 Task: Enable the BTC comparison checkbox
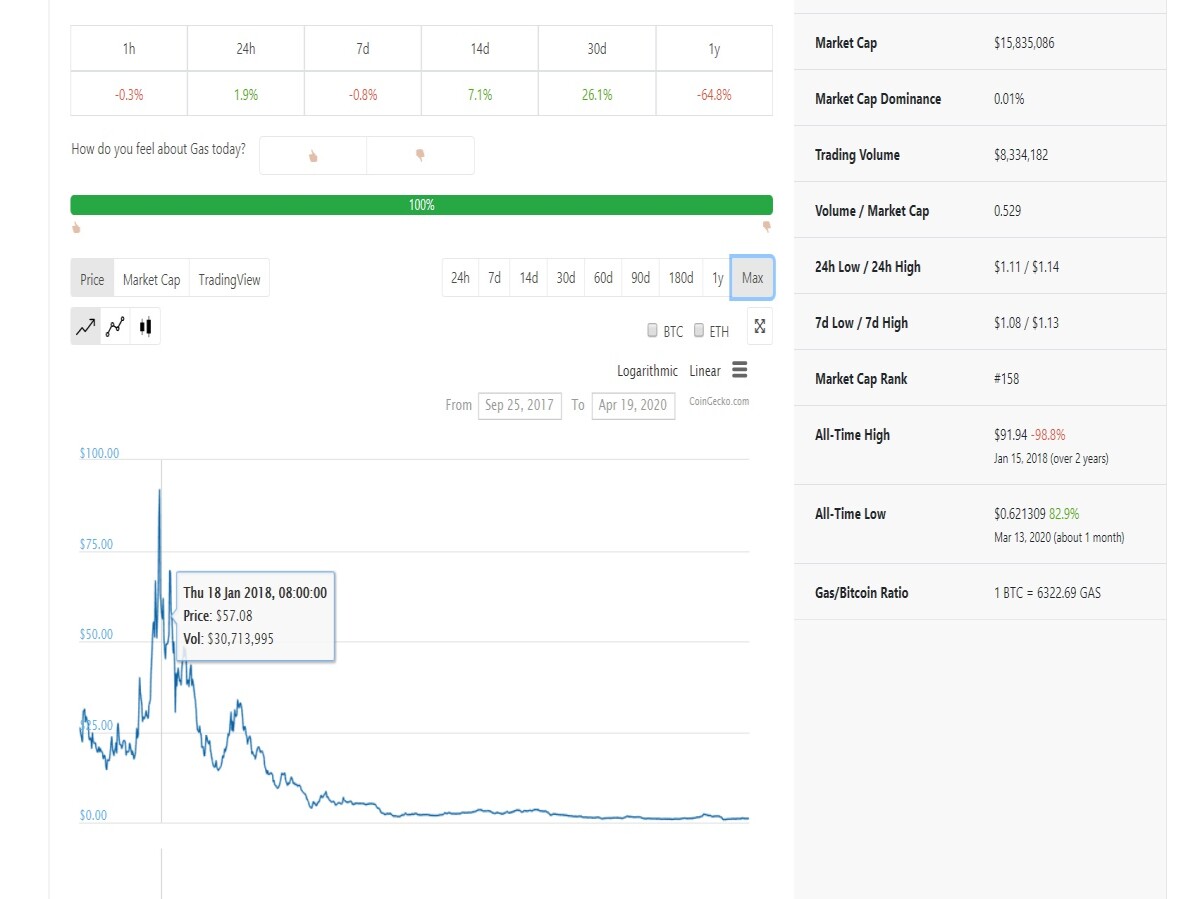(652, 330)
